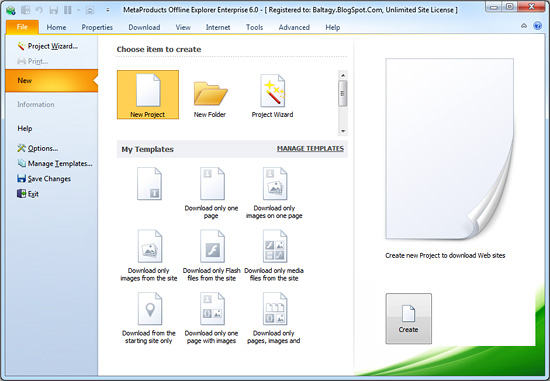The image size is (550, 381).
Task: Click the large blank page preview thumbnail
Action: click(x=450, y=149)
